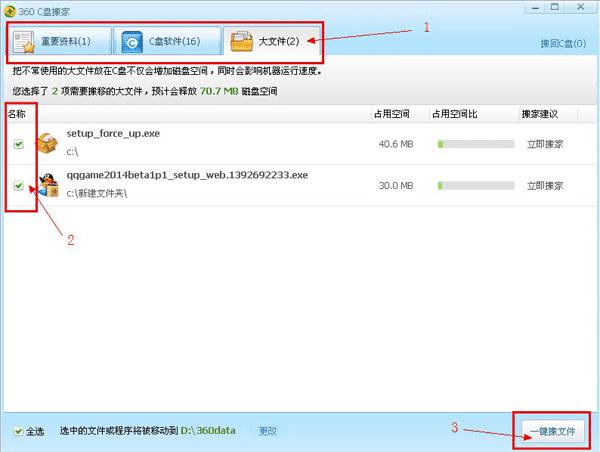Click the 搬家建议 column header

click(x=540, y=114)
